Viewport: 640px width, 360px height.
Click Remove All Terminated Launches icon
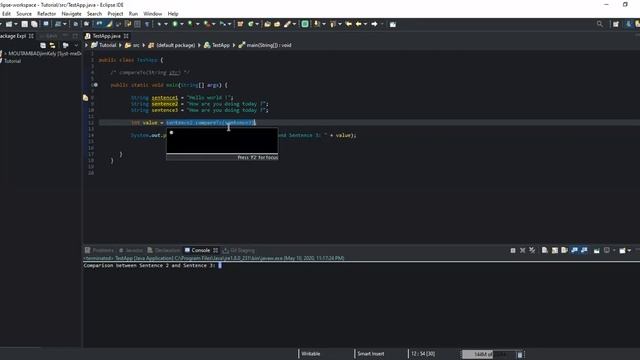[532, 250]
